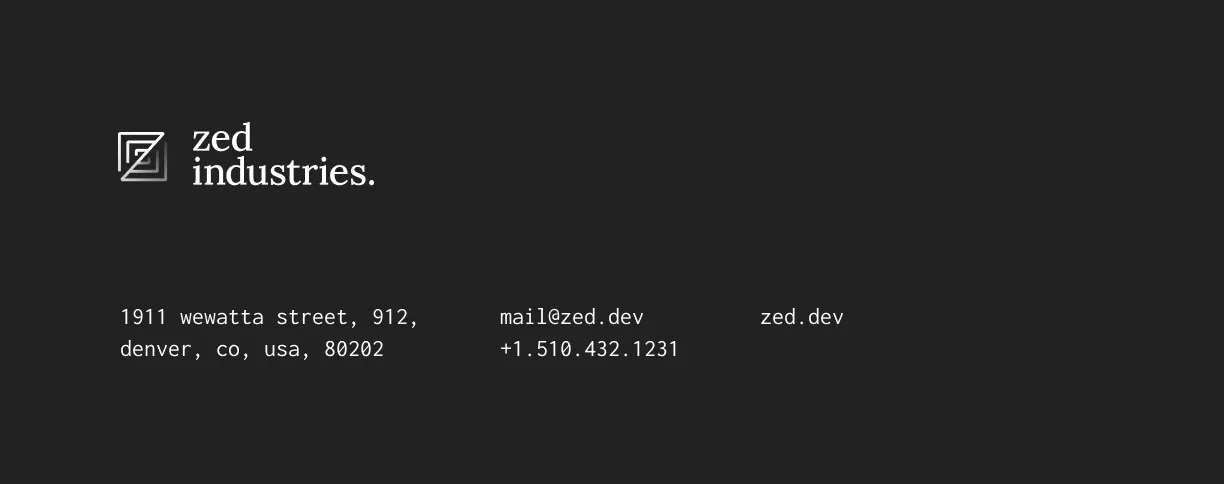
Task: Click the +1.510.432.1231 phone number
Action: [589, 349]
